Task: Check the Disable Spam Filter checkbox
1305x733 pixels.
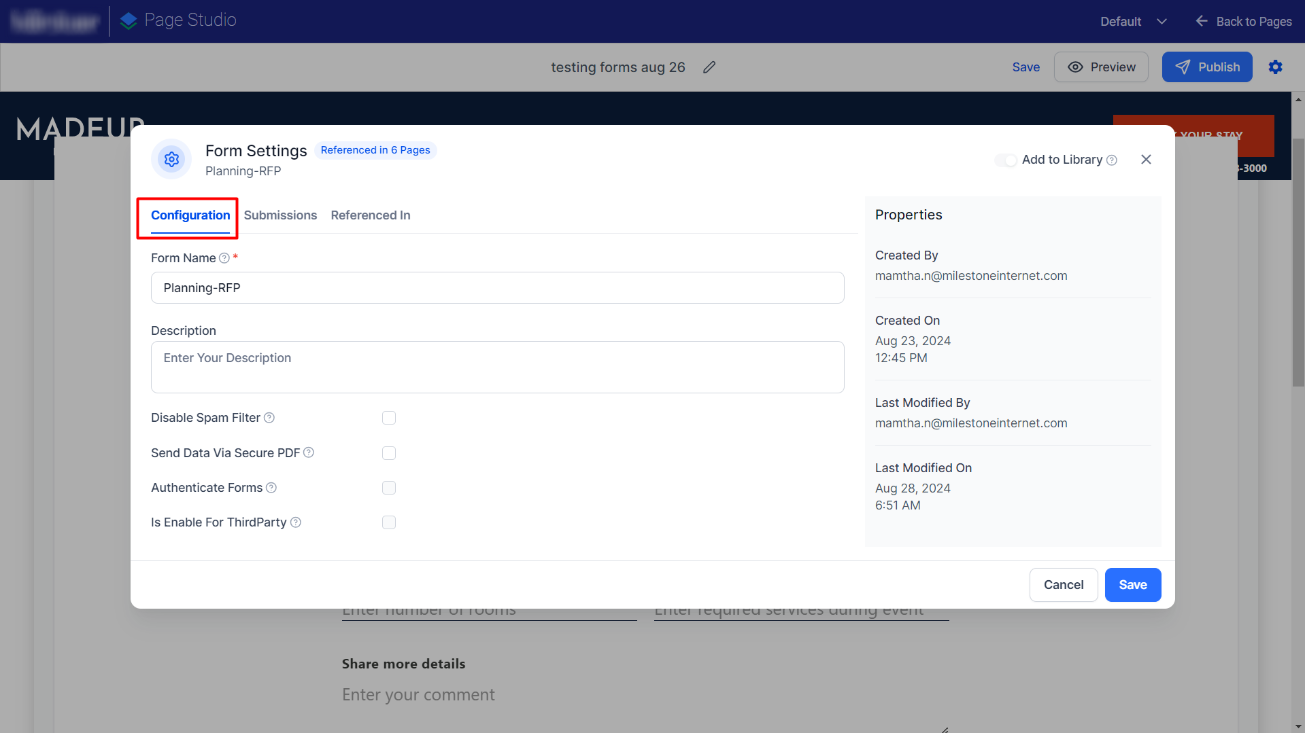Action: [389, 418]
